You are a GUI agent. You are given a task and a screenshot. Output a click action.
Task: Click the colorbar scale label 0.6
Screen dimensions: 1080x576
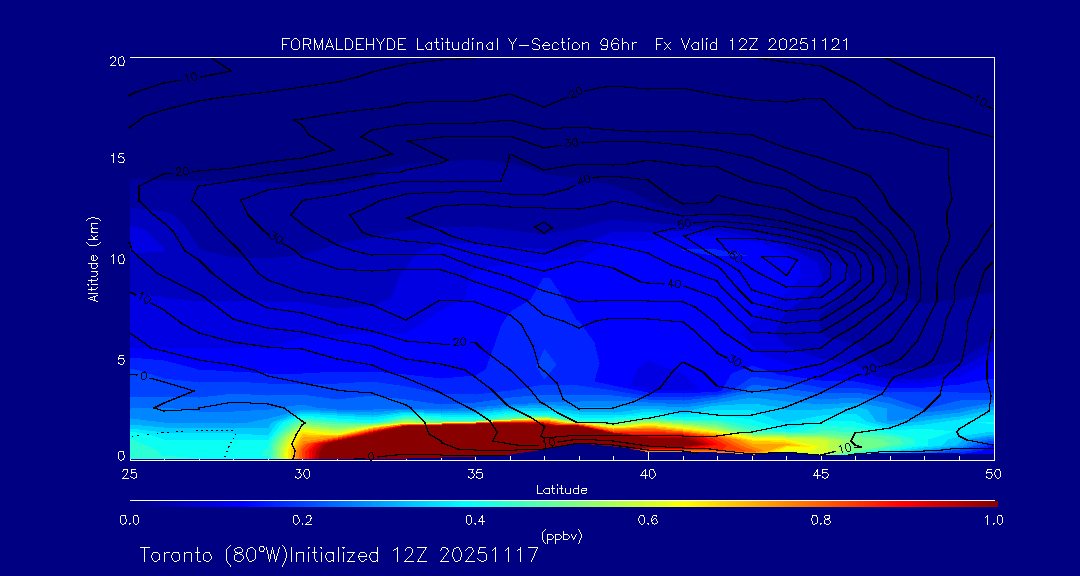coord(648,520)
